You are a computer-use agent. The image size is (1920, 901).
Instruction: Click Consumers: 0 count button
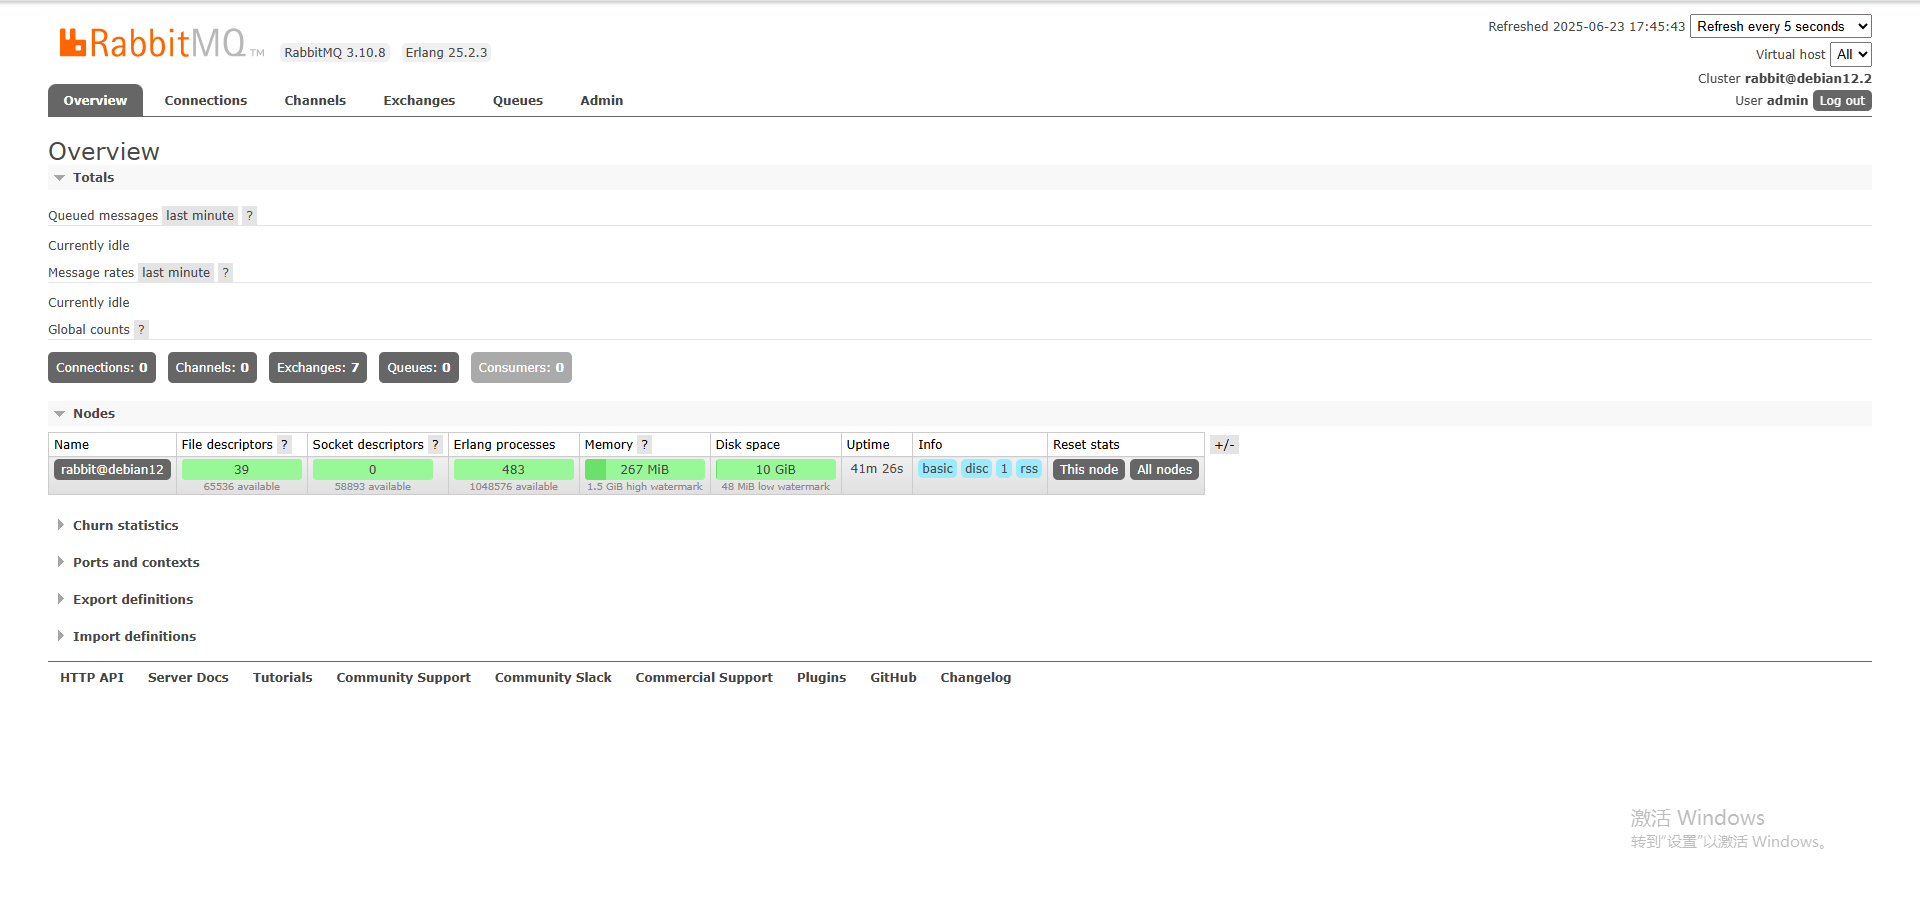pos(521,367)
